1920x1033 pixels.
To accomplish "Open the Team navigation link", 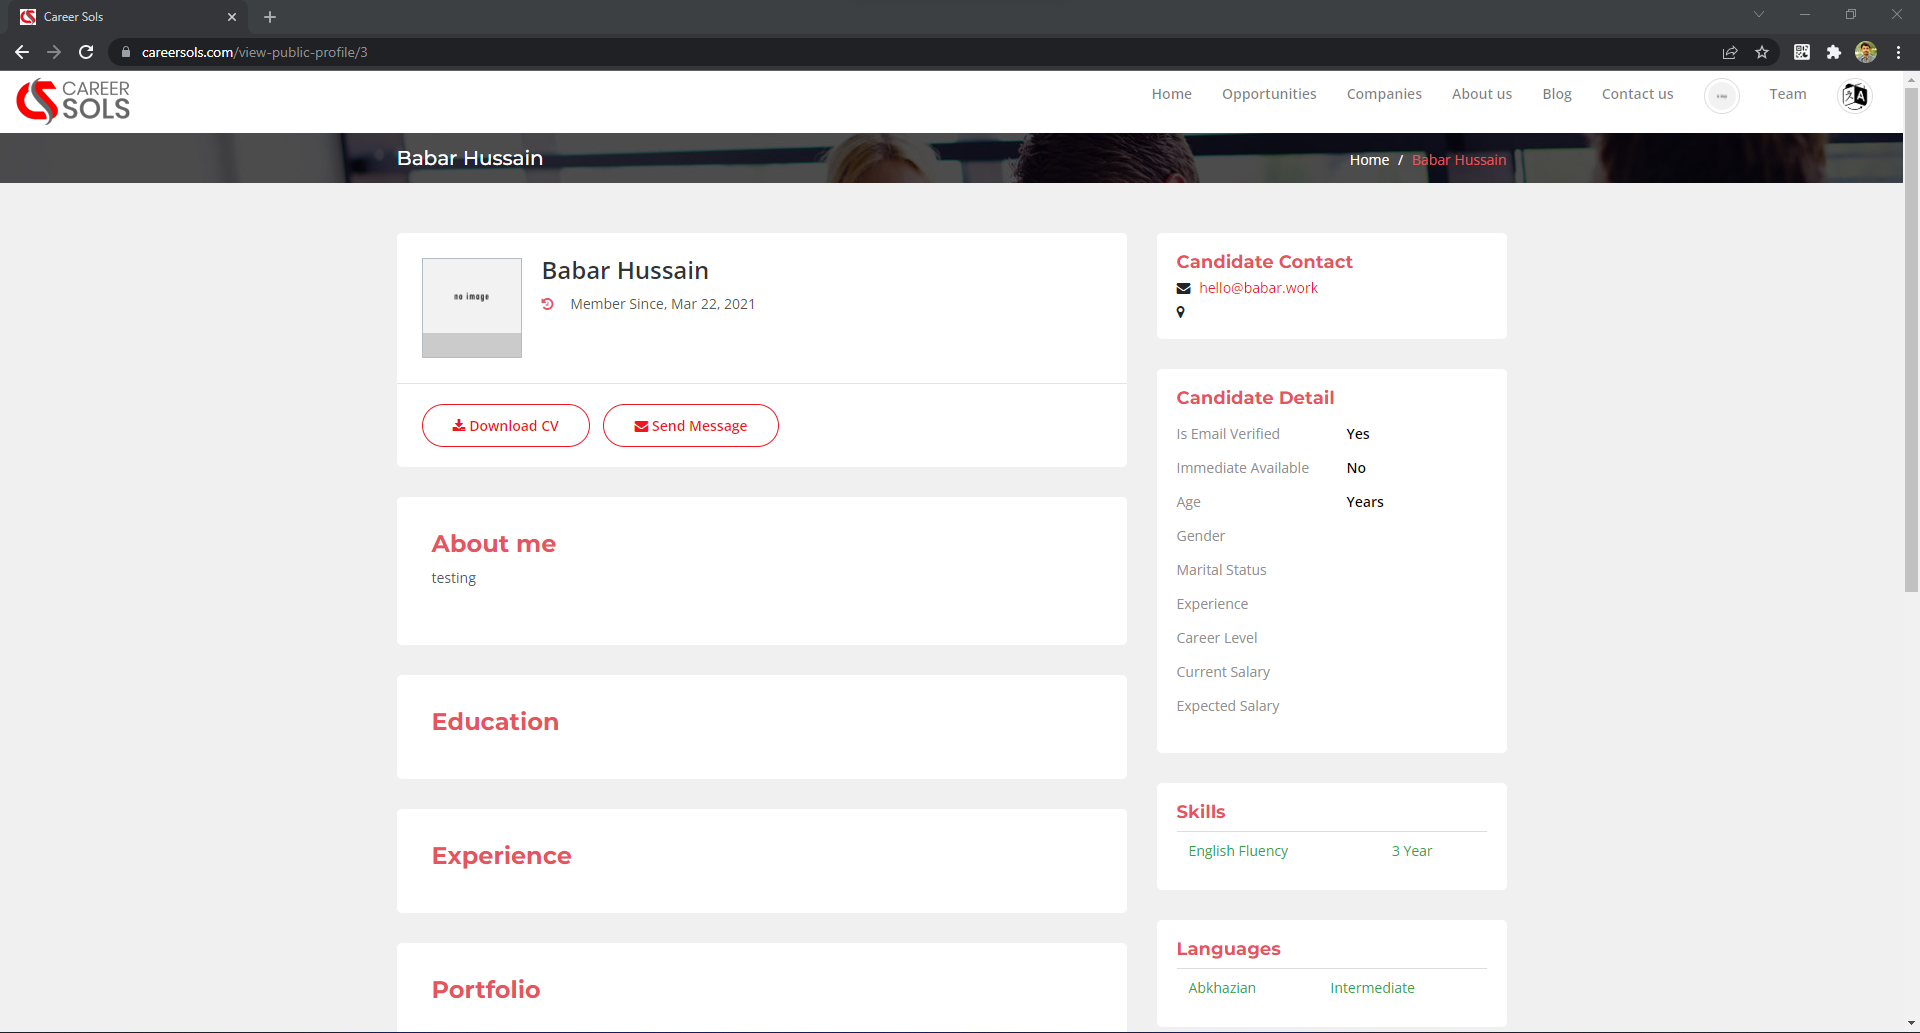I will pyautogui.click(x=1787, y=94).
